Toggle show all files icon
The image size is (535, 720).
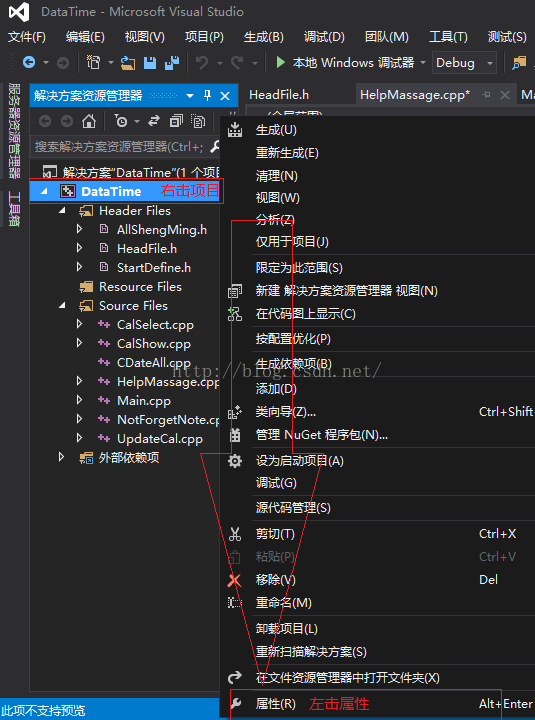(x=198, y=121)
